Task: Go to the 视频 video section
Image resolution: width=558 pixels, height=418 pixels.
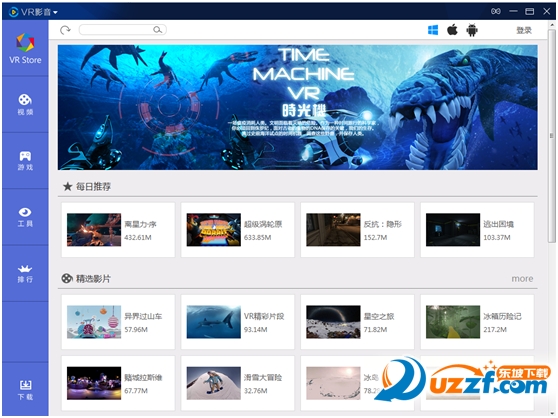Action: click(25, 105)
